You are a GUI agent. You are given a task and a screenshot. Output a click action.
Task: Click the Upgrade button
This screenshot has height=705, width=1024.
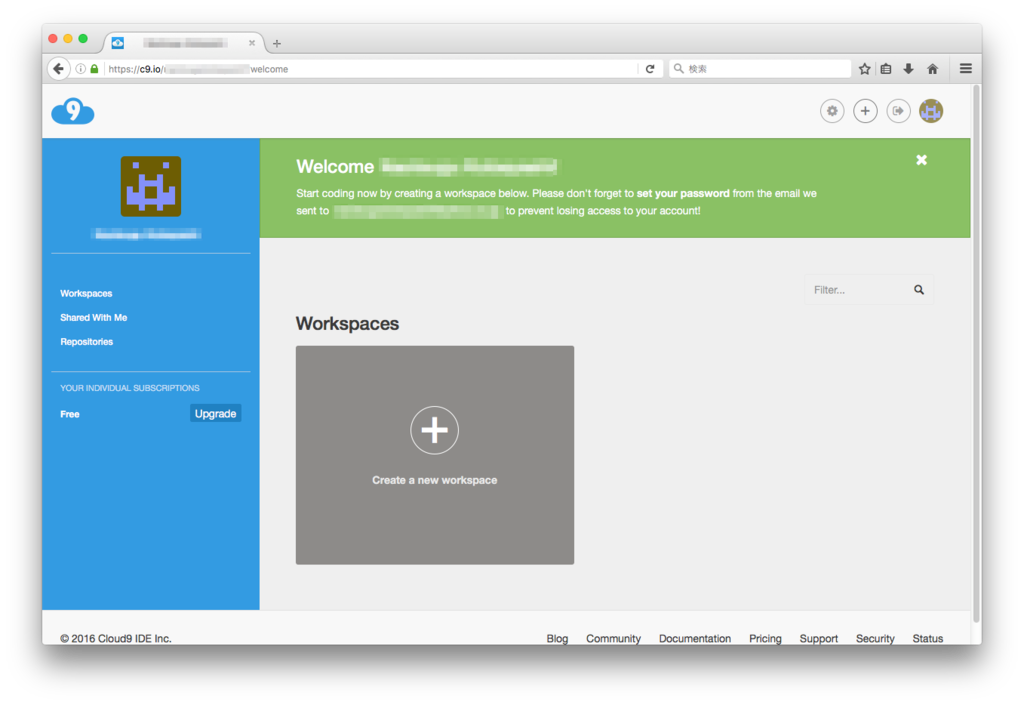click(x=216, y=413)
